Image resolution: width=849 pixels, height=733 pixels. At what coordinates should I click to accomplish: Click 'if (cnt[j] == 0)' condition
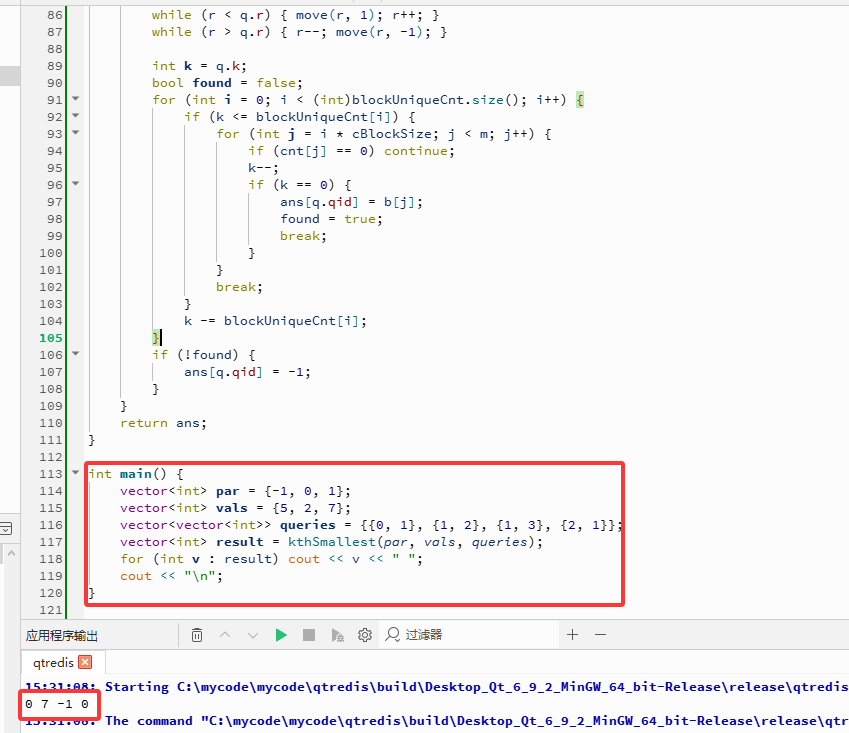[x=311, y=151]
